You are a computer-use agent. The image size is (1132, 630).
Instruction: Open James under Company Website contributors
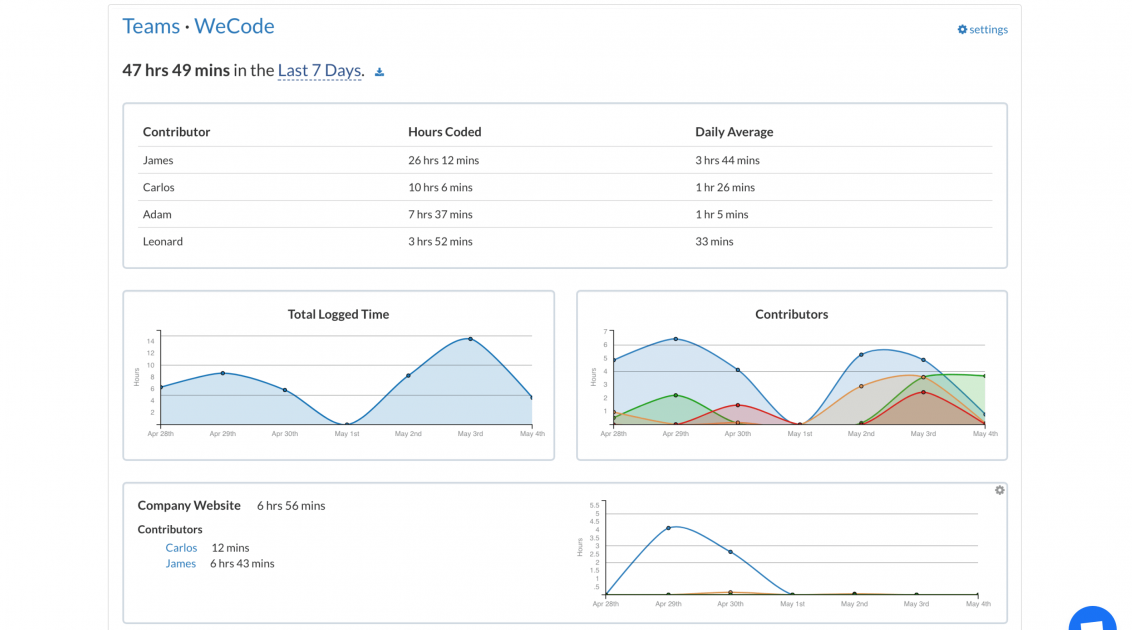[x=180, y=564]
